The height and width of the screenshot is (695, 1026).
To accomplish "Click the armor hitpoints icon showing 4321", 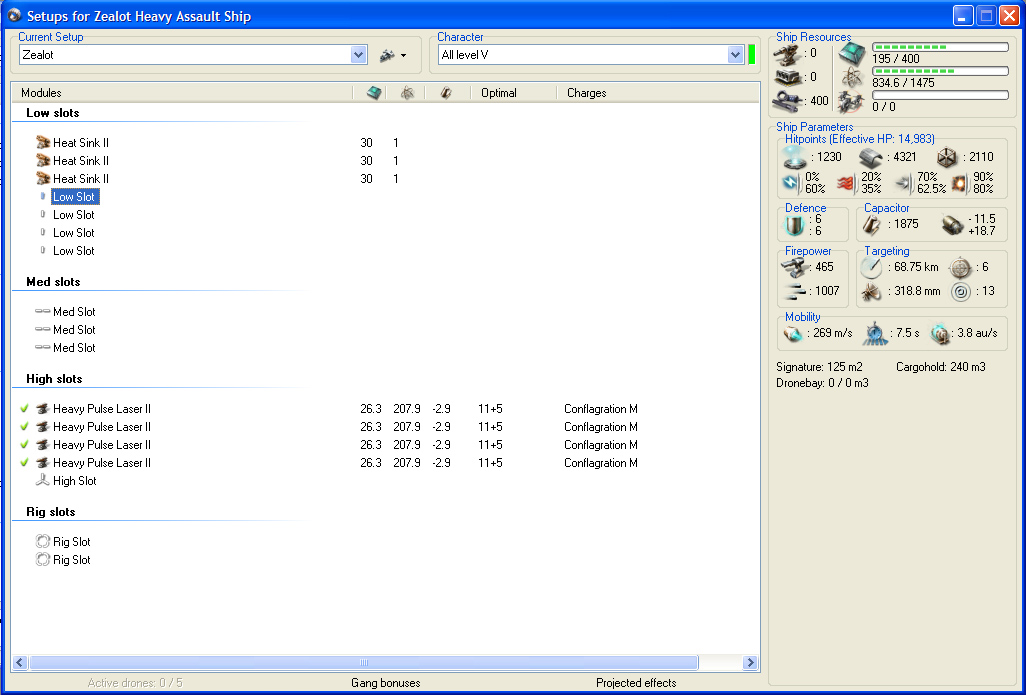I will coord(871,157).
